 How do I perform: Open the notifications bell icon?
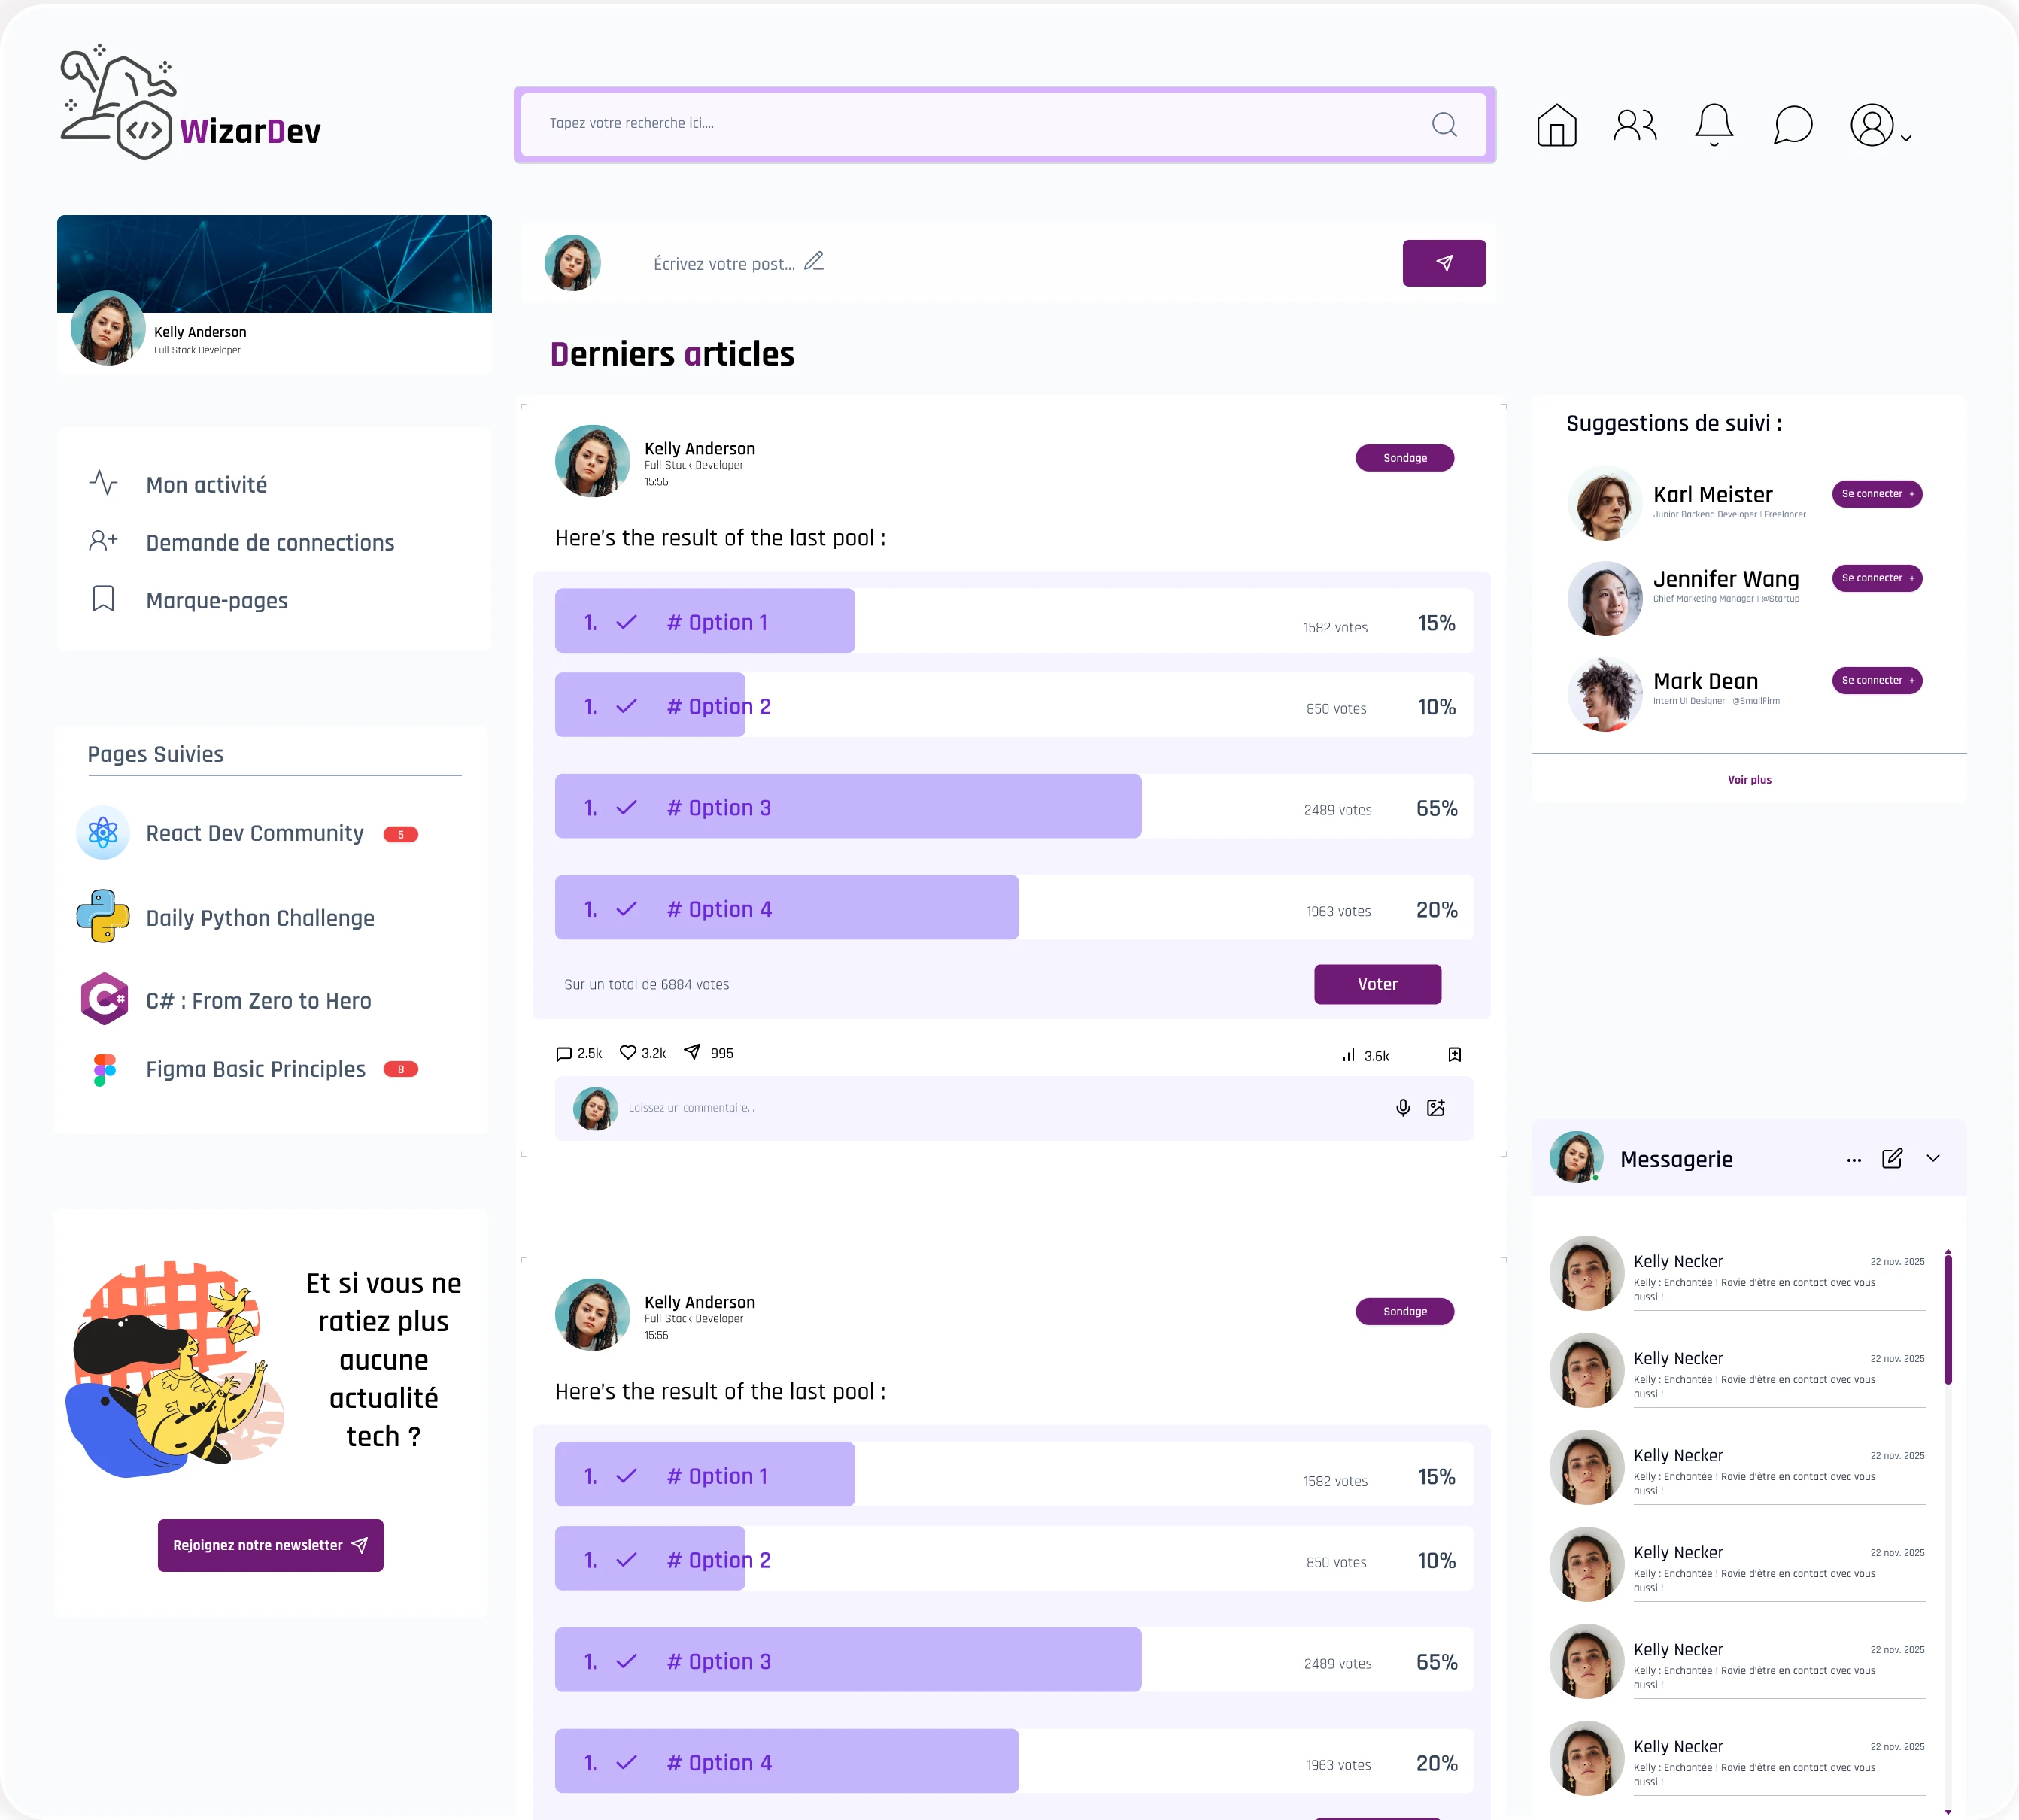tap(1713, 125)
